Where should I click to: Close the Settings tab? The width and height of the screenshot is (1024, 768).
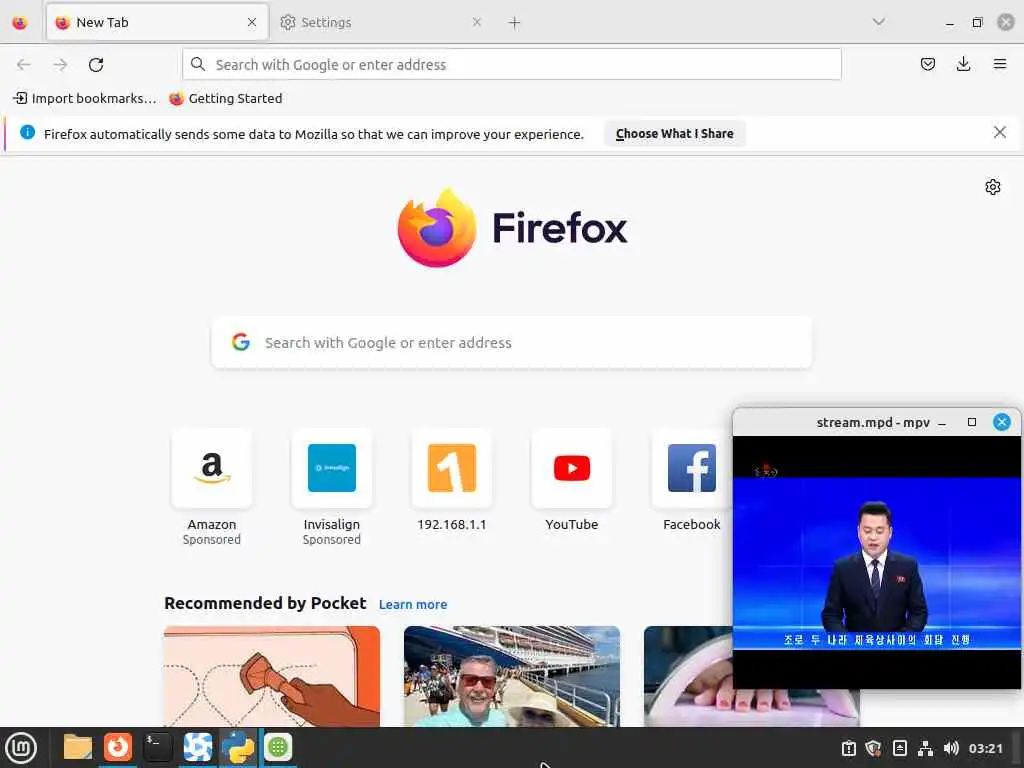click(x=477, y=22)
